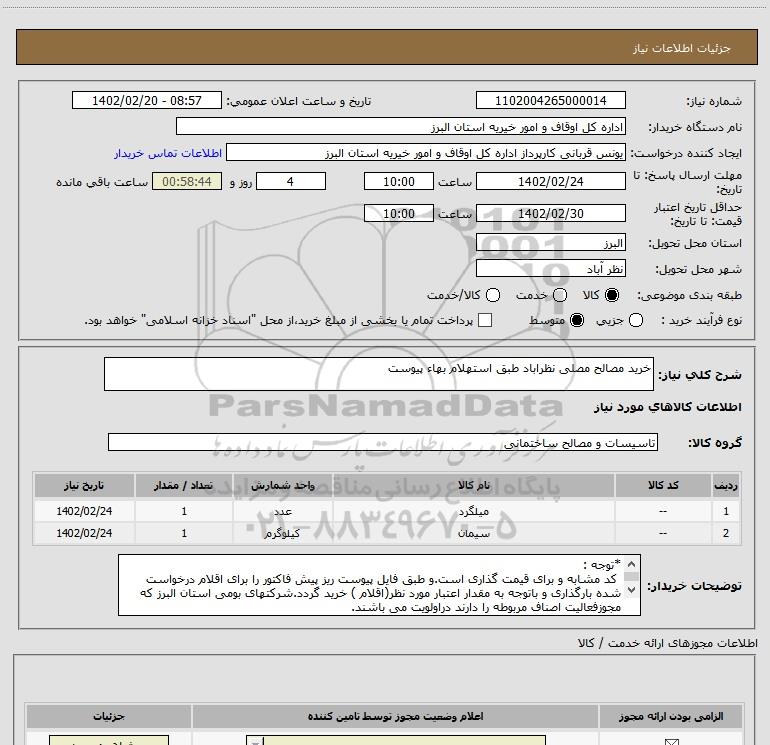Click the ردیف column header
Viewport: 770px width, 745px height.
pyautogui.click(x=726, y=485)
